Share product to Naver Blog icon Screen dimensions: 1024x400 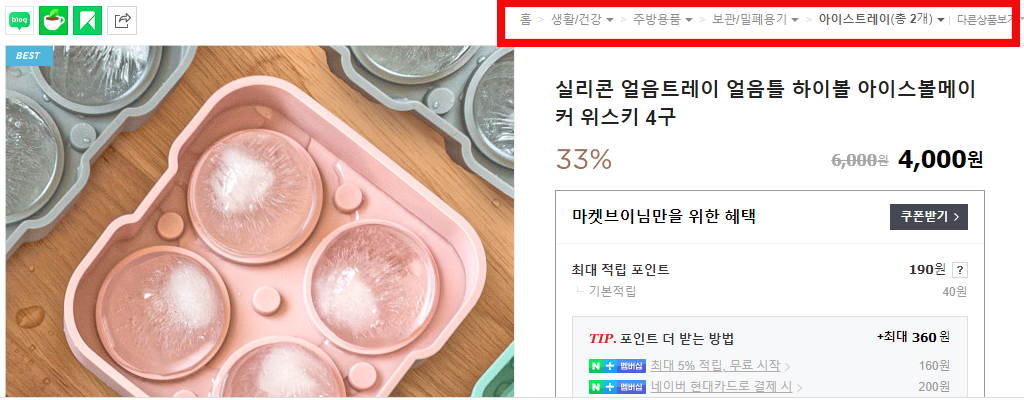coord(20,20)
